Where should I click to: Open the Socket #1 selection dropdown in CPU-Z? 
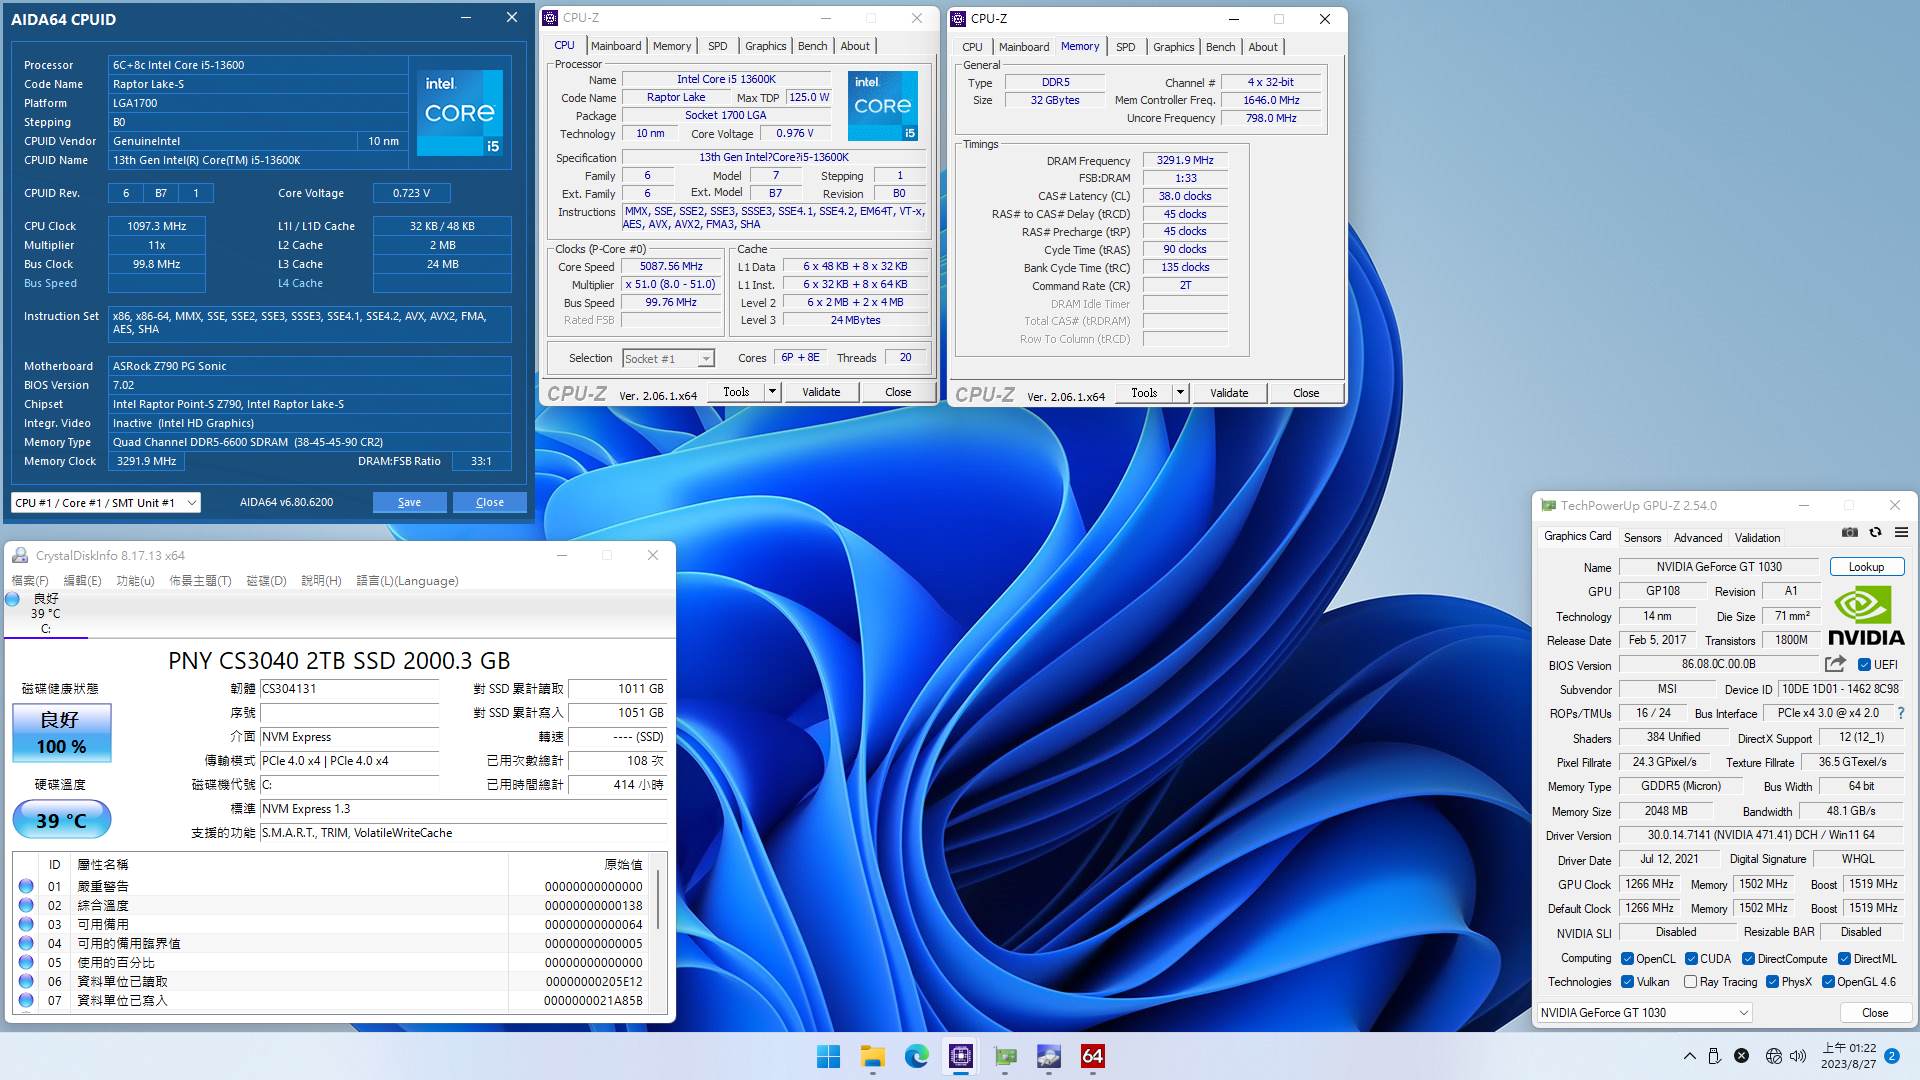[668, 359]
